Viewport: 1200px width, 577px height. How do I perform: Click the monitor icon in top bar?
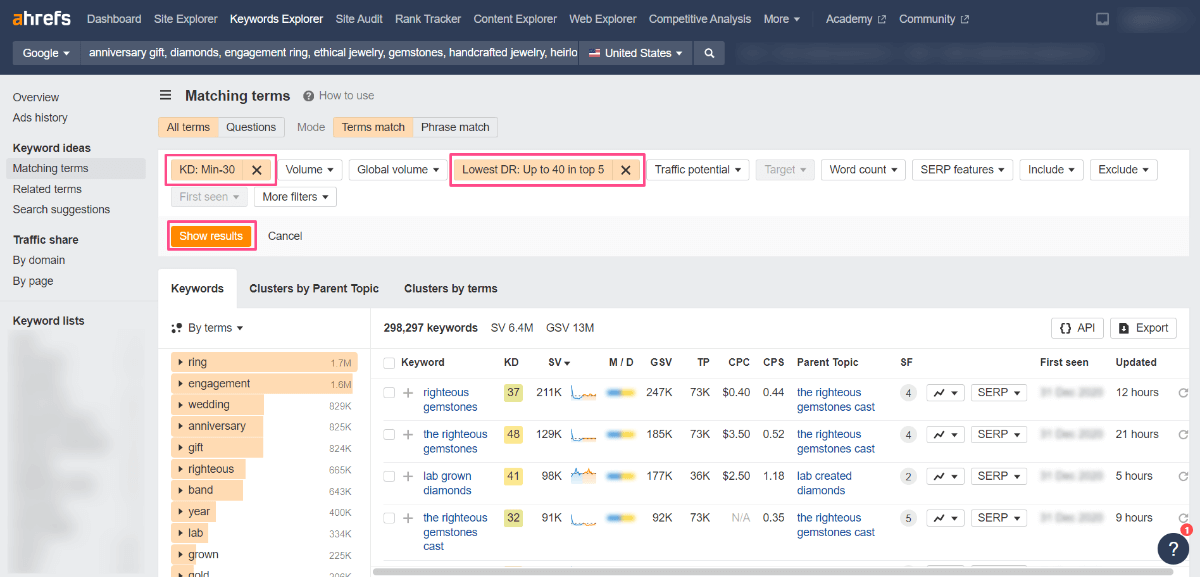point(1102,19)
